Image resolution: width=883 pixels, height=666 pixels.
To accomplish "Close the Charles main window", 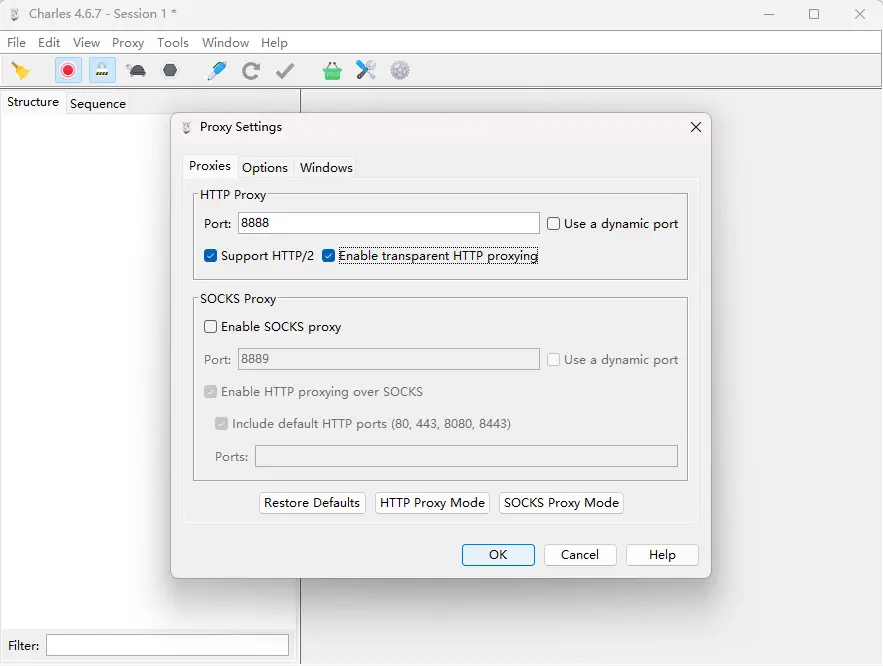I will coord(859,14).
